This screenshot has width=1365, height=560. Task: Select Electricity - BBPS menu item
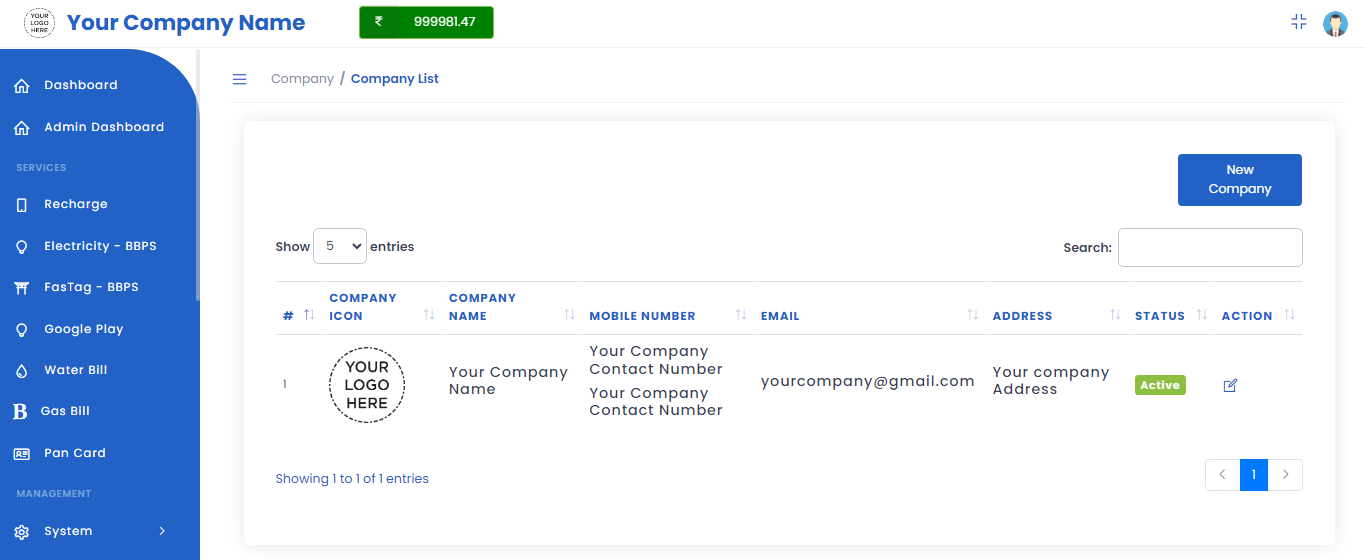tap(100, 246)
